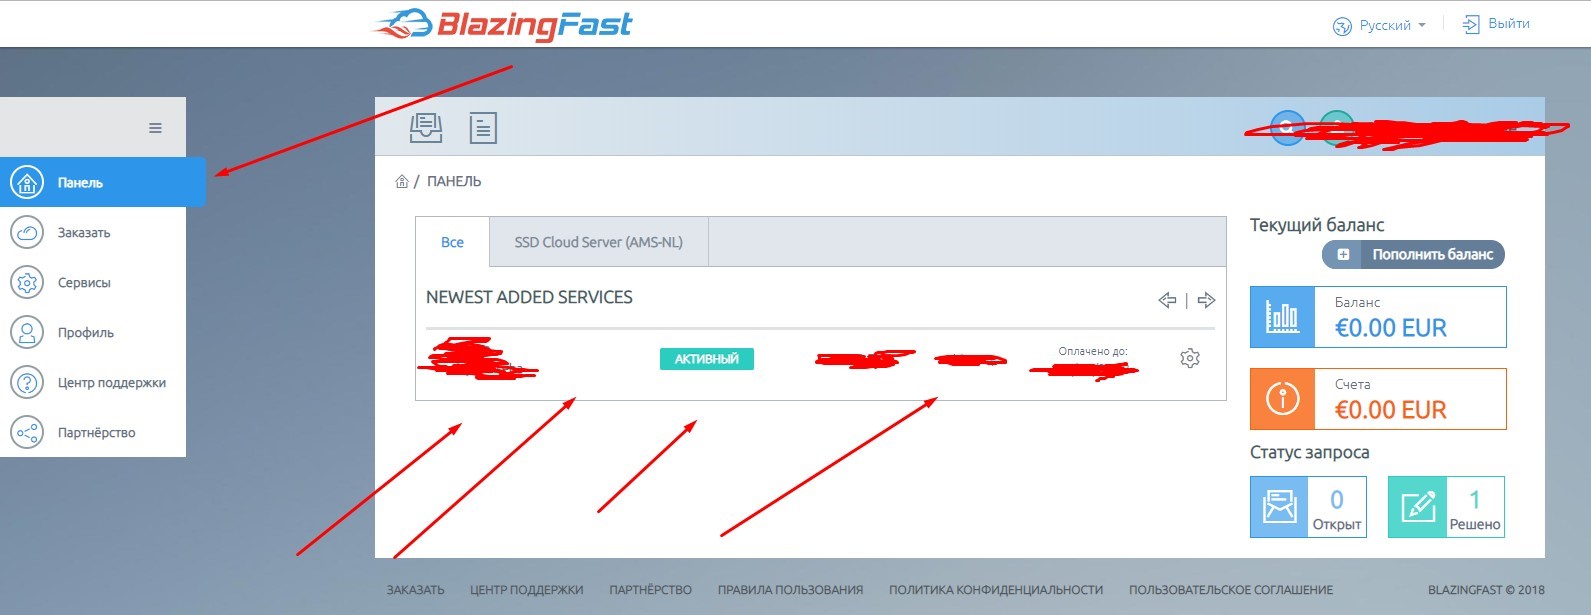Show next services with right arrow
Viewport: 1591px width, 615px height.
tap(1206, 300)
